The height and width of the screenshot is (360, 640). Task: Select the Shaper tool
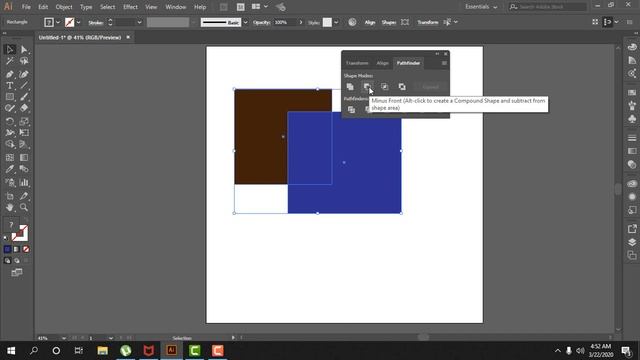click(10, 109)
